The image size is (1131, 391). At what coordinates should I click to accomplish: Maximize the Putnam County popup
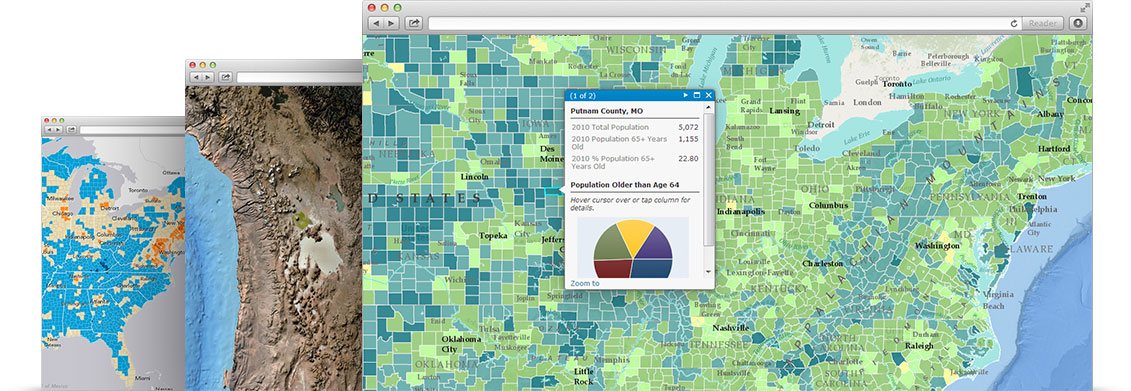coord(697,95)
